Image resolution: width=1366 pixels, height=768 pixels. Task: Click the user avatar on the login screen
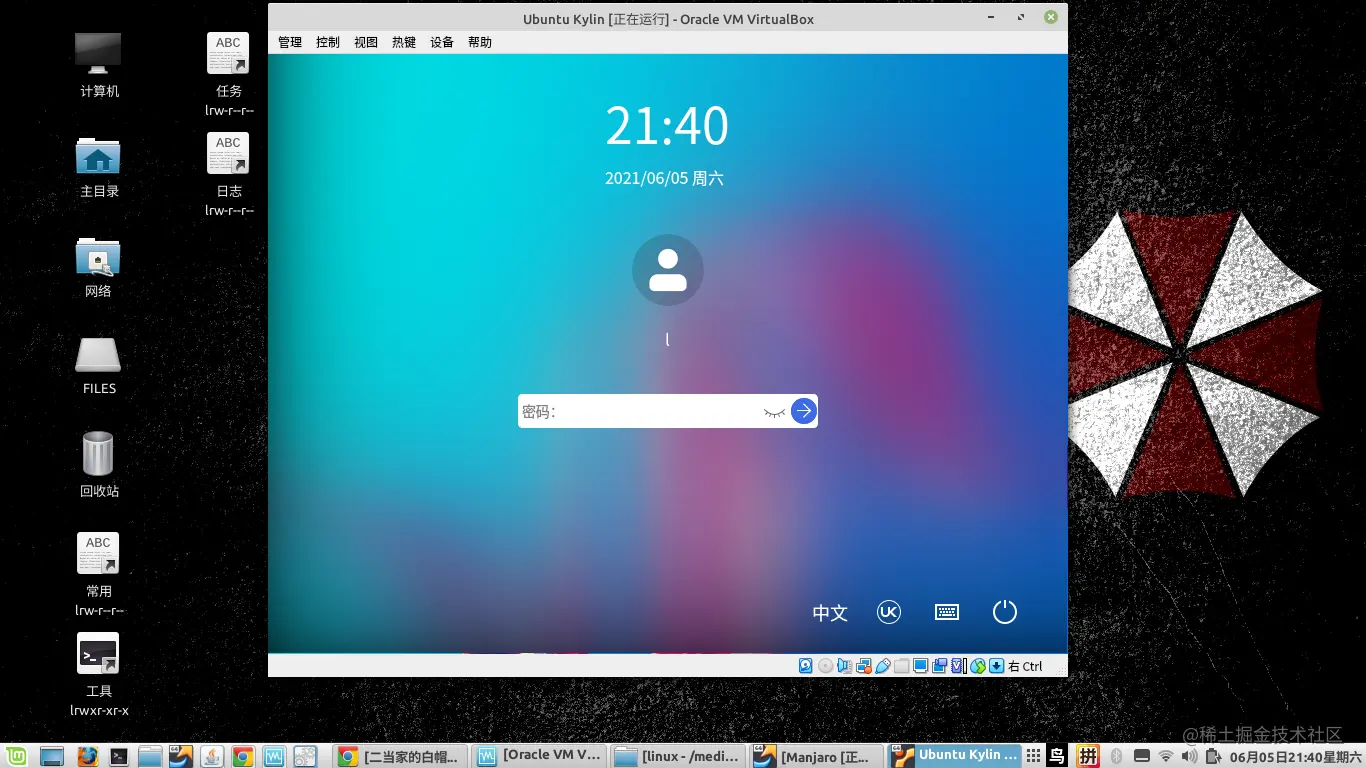tap(668, 270)
